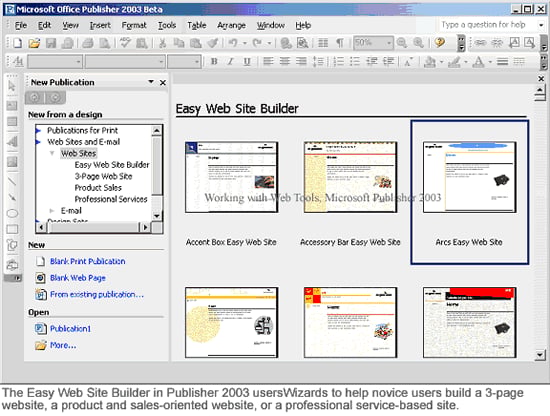550x416 pixels.
Task: Select Accent Box Easy Web Site thumbnail
Action: click(x=232, y=177)
